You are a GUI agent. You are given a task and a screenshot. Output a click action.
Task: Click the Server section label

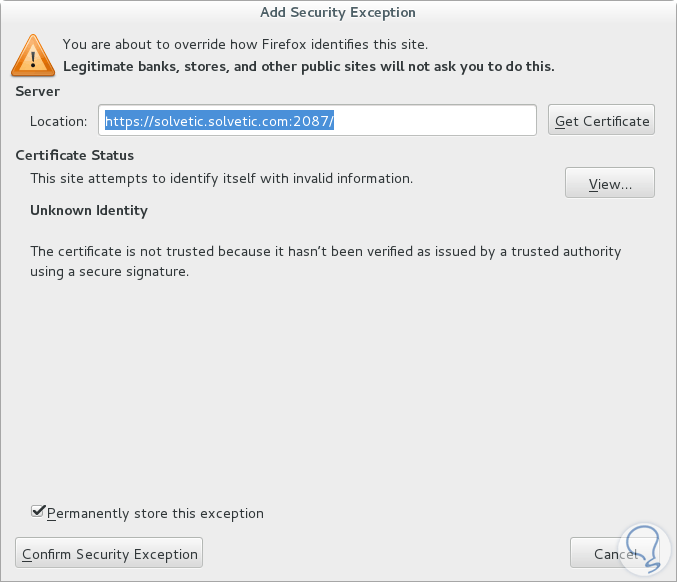[38, 91]
